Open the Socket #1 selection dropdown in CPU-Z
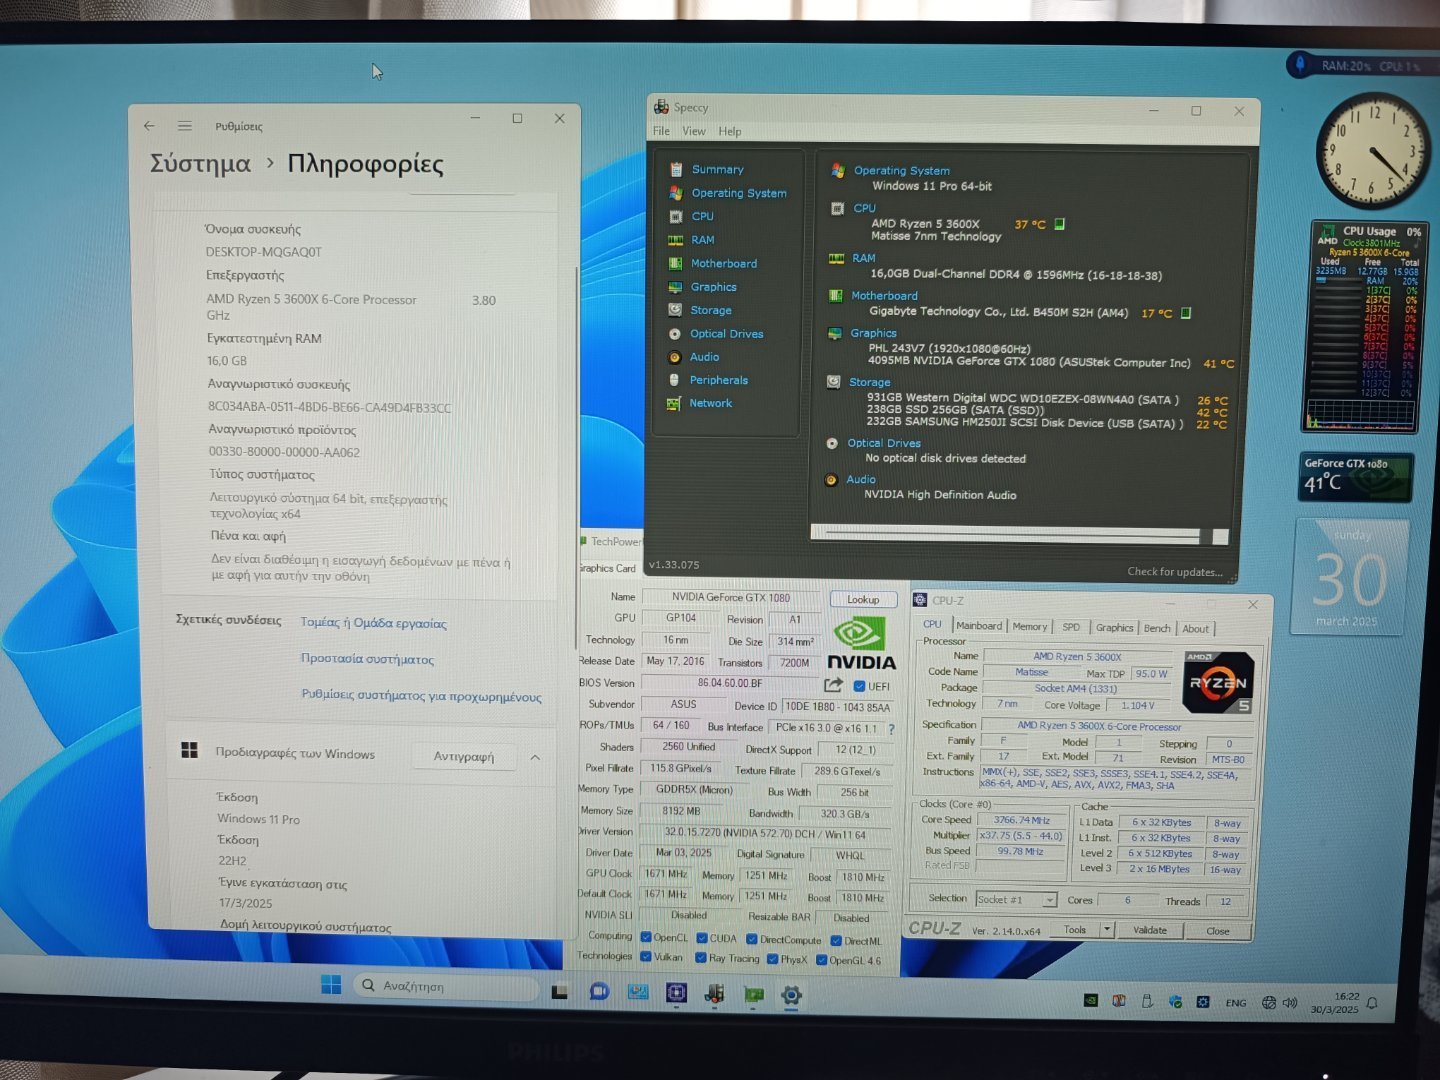This screenshot has height=1080, width=1440. pos(1015,900)
